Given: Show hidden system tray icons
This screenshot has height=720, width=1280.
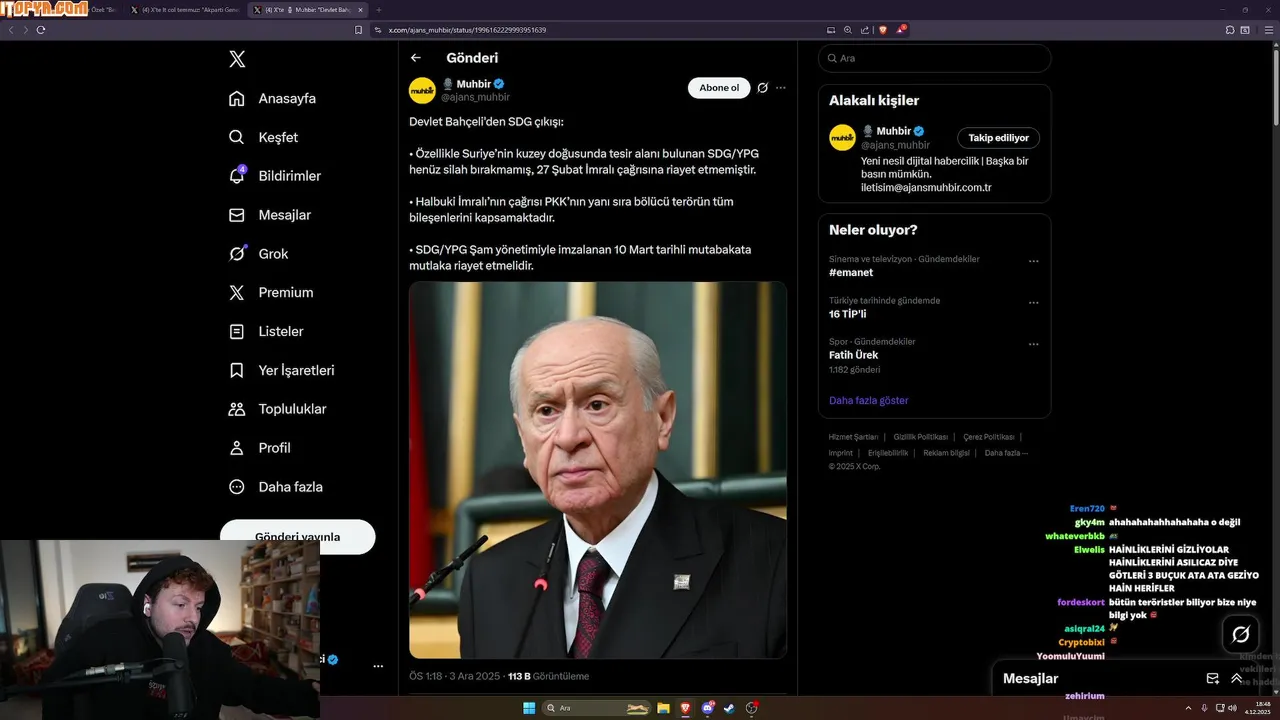Looking at the screenshot, I should point(1189,708).
